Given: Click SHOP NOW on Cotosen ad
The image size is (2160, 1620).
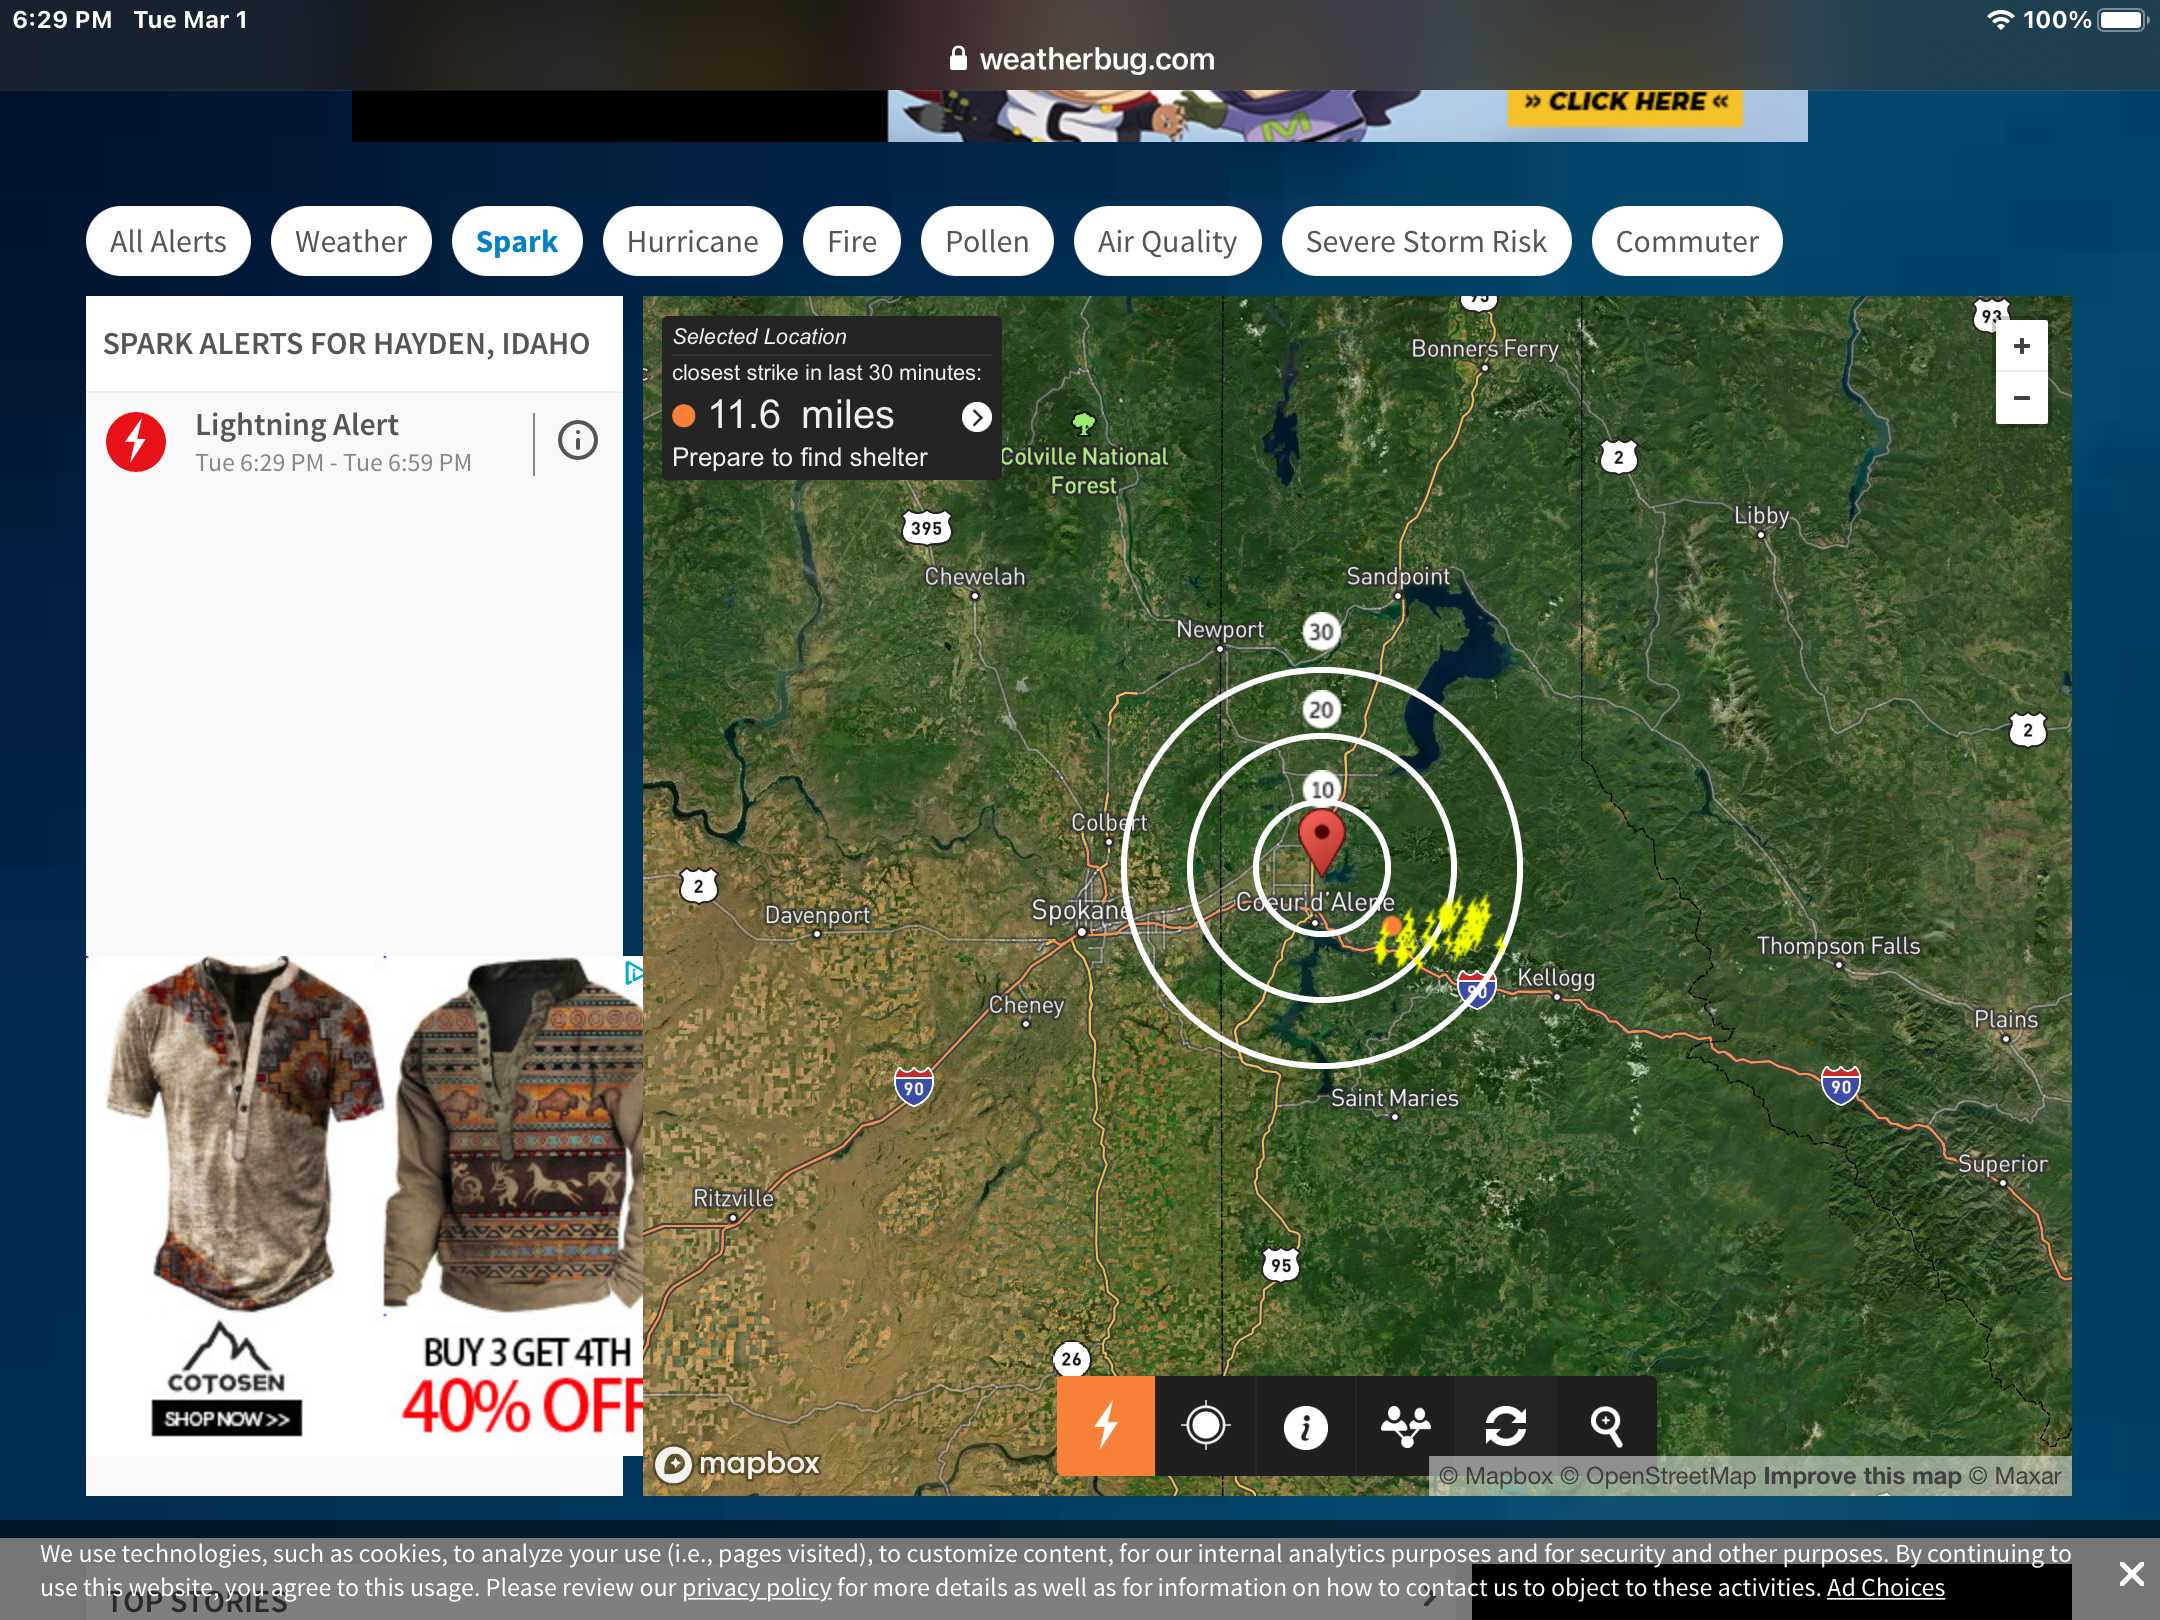Looking at the screenshot, I should [x=226, y=1418].
